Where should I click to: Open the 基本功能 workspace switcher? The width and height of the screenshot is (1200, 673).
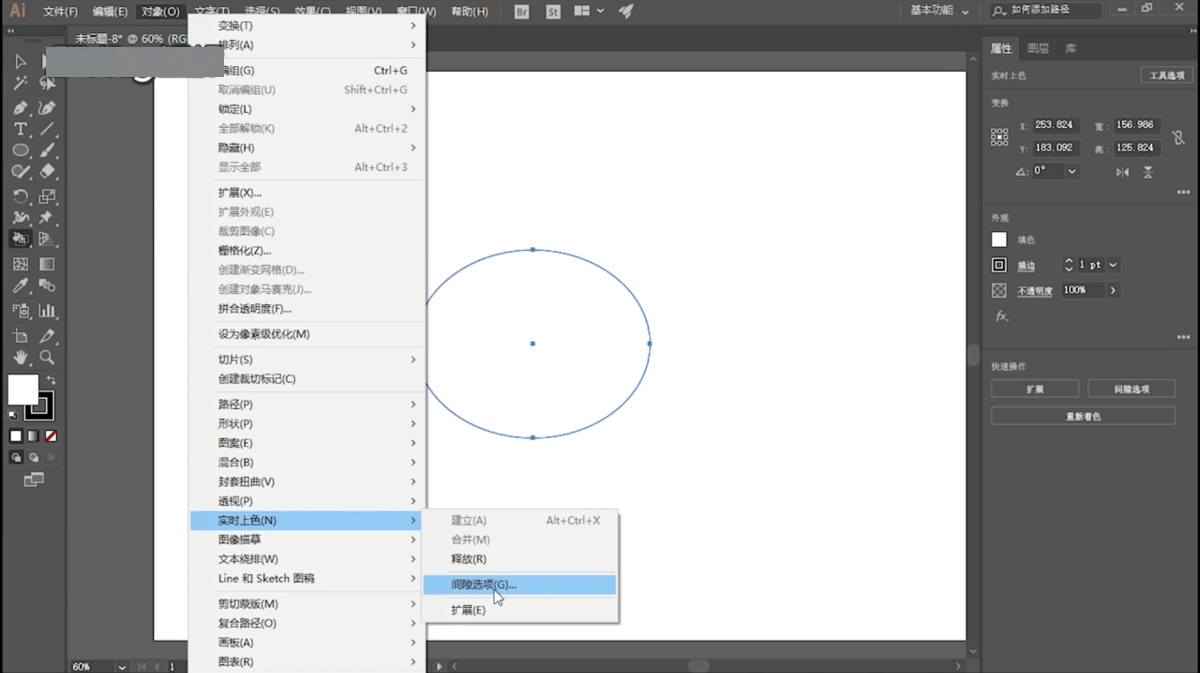tap(939, 11)
